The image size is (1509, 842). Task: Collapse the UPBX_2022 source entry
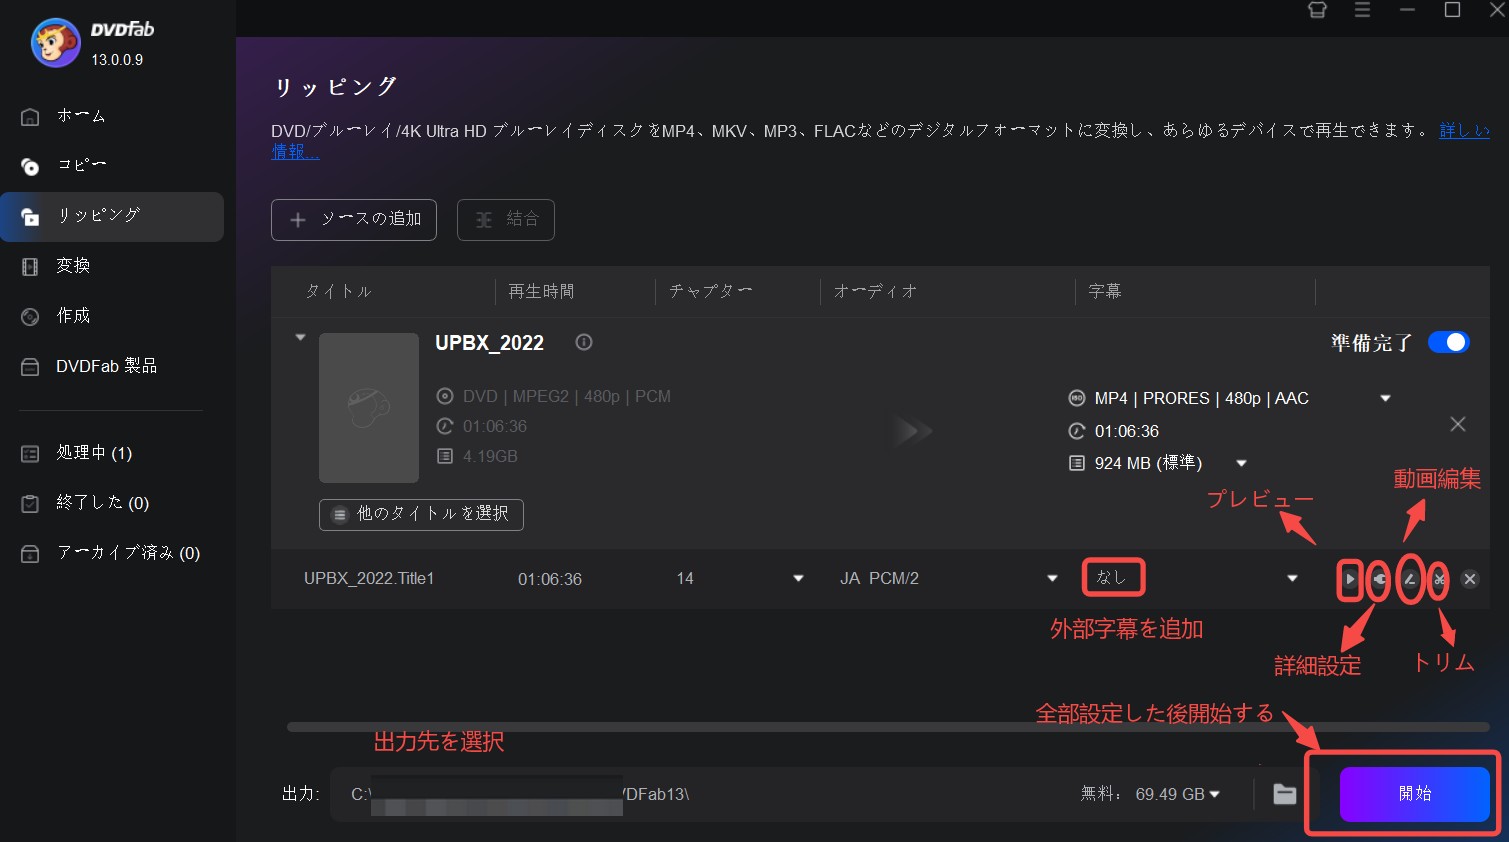(300, 338)
